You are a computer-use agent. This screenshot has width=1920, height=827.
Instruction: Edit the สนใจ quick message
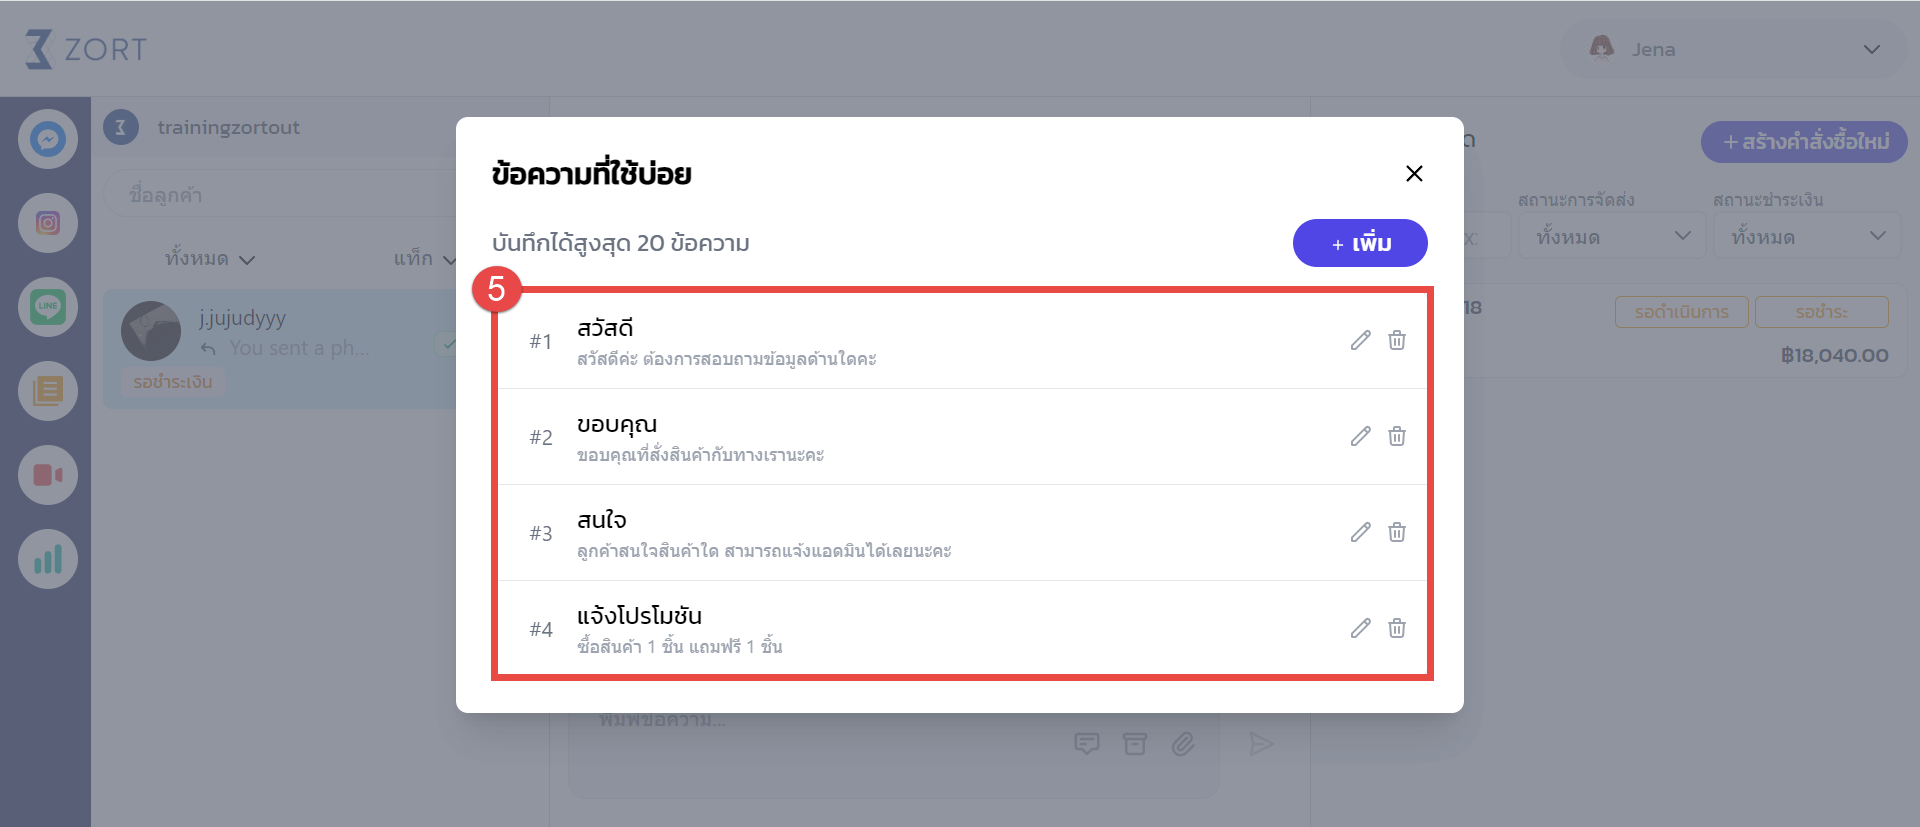[1360, 532]
